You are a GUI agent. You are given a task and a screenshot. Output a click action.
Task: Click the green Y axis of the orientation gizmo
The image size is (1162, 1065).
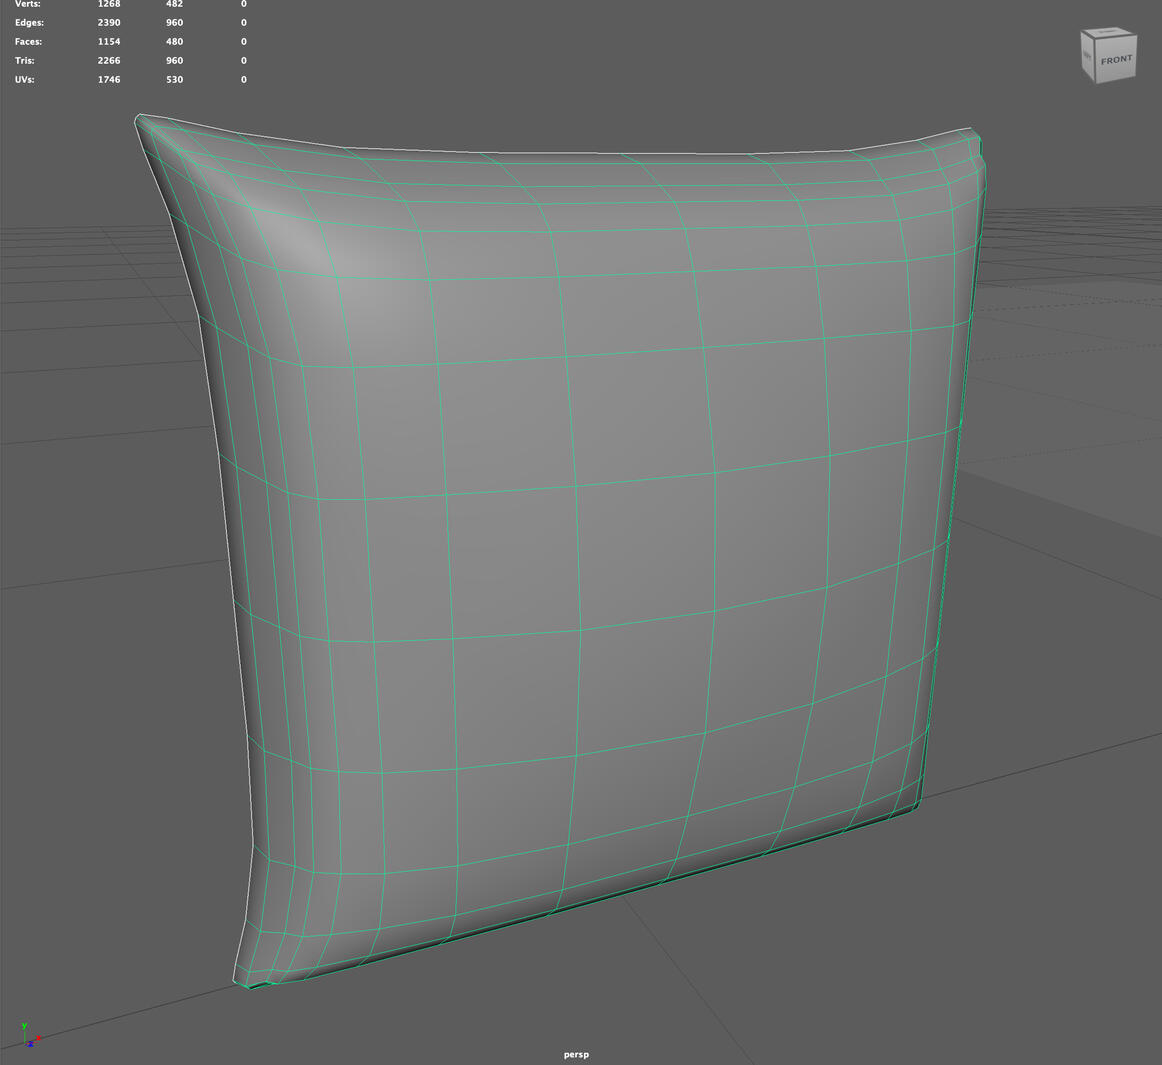(24, 1026)
